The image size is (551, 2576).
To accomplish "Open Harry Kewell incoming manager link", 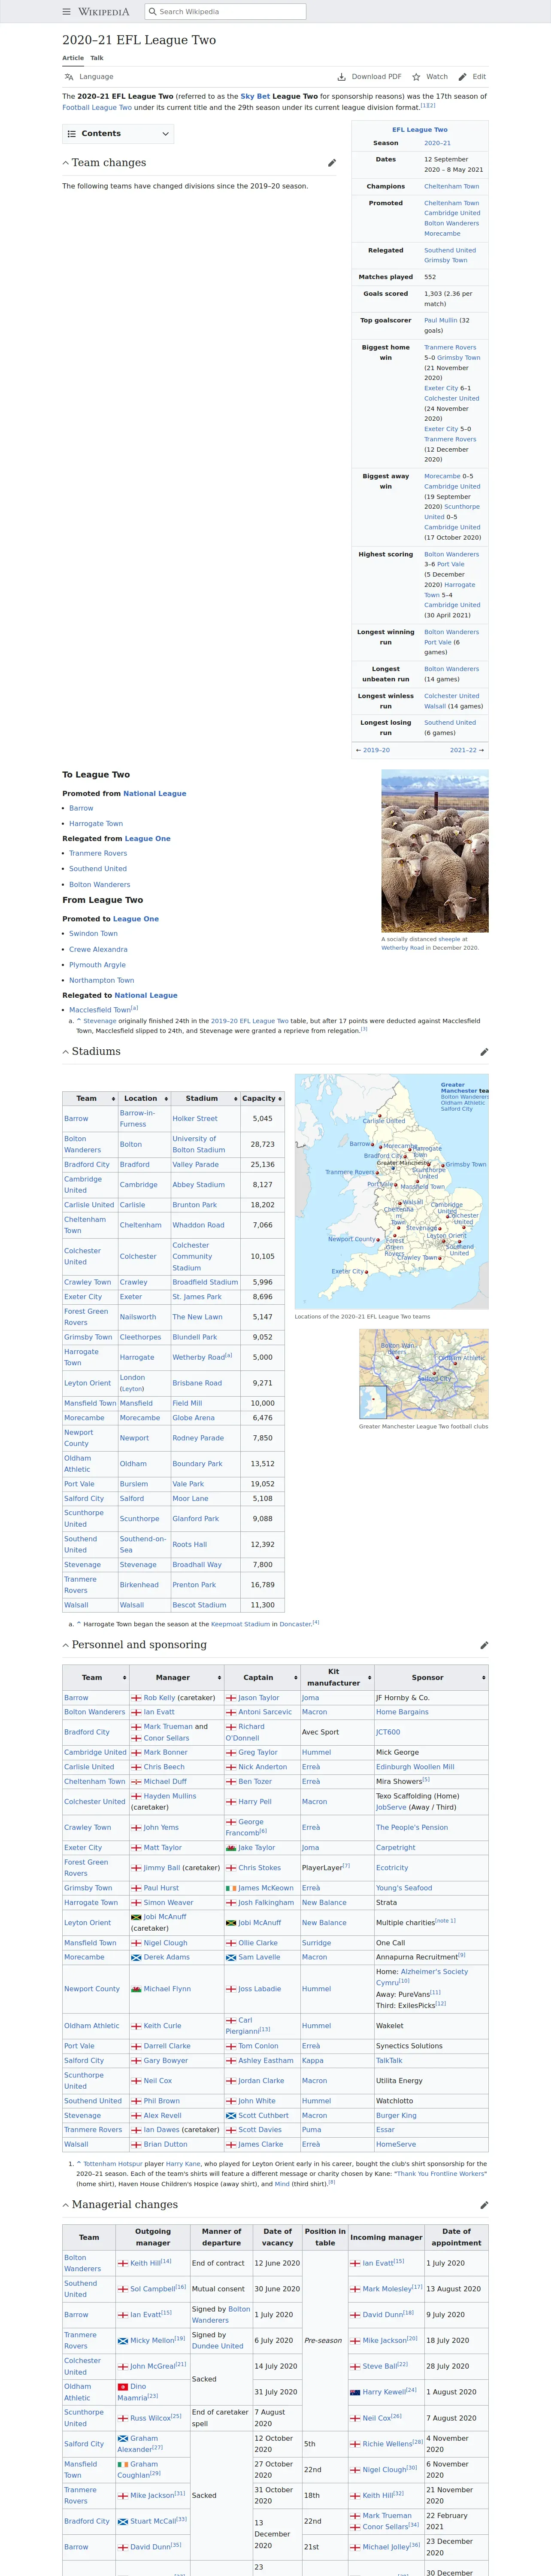I will point(384,2392).
